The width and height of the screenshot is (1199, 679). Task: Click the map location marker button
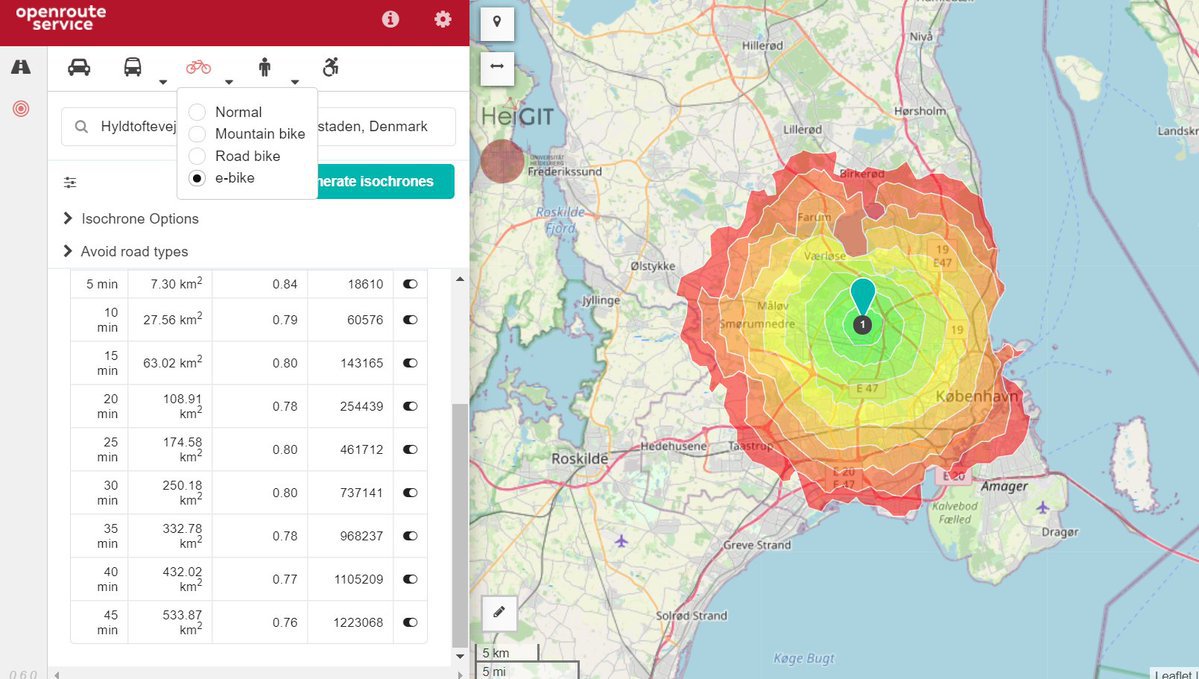coord(497,23)
